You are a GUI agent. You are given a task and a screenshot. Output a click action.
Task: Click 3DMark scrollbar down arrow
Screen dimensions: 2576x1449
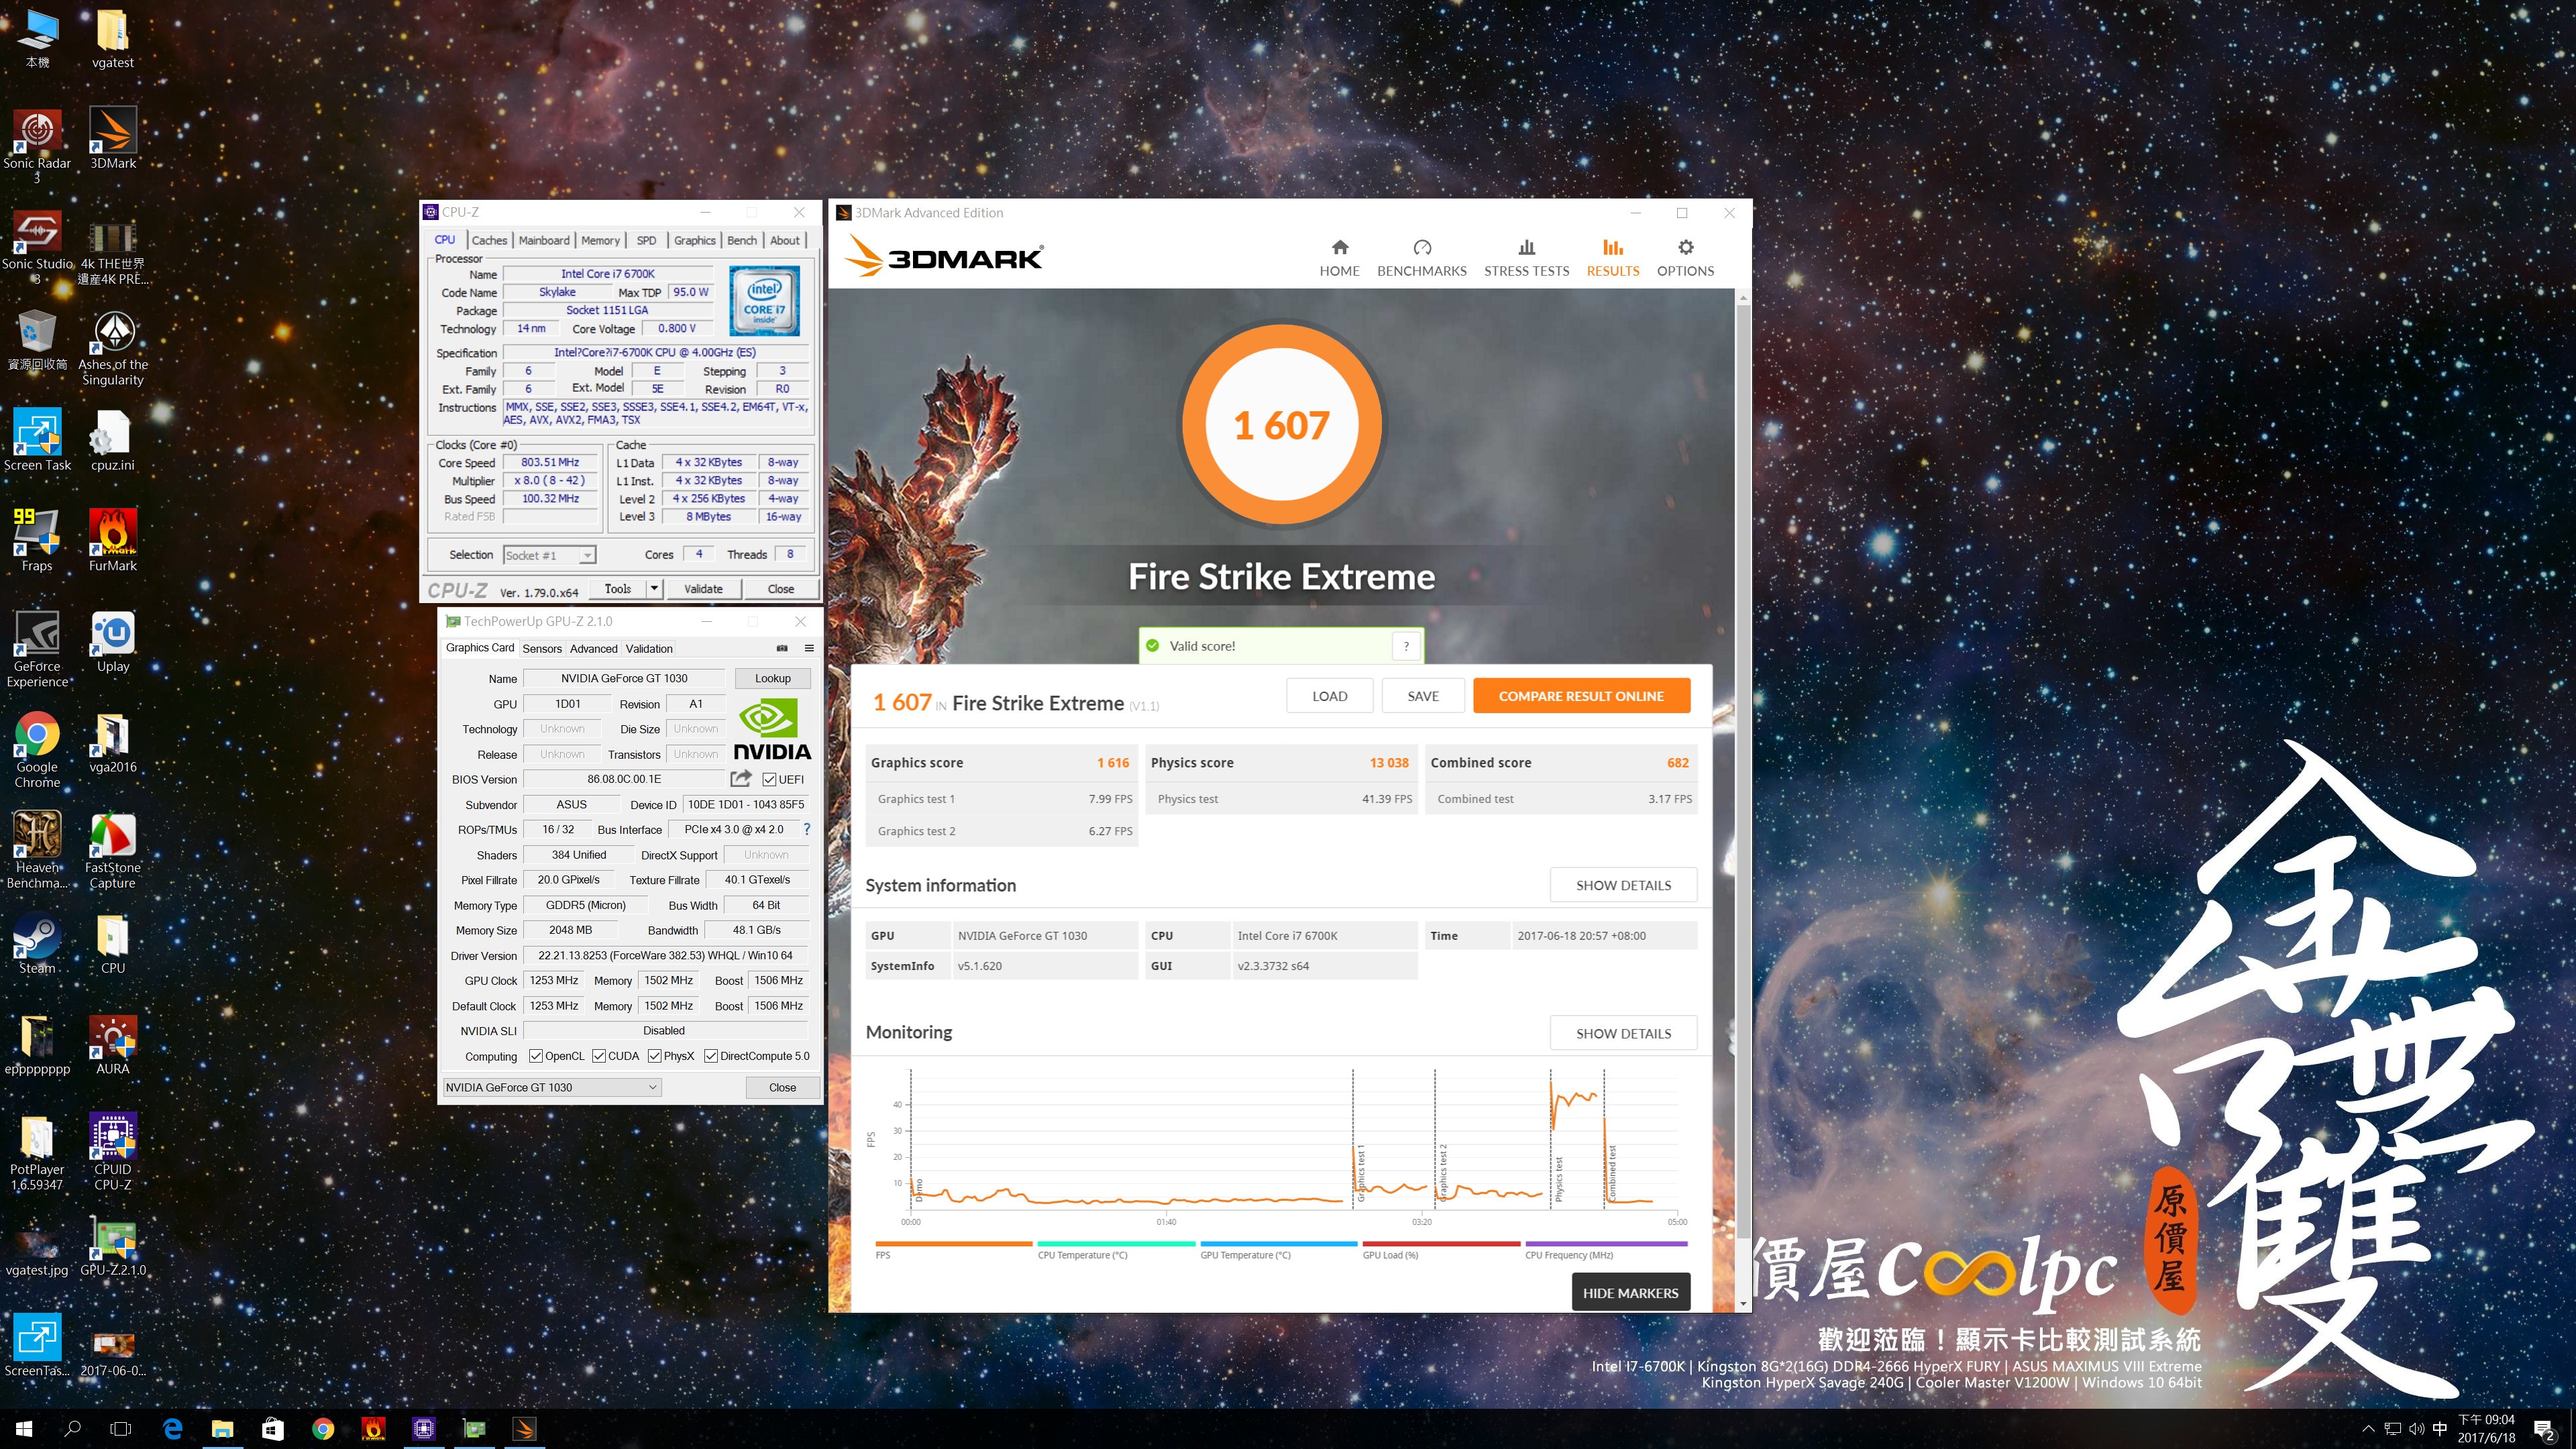point(1743,1303)
